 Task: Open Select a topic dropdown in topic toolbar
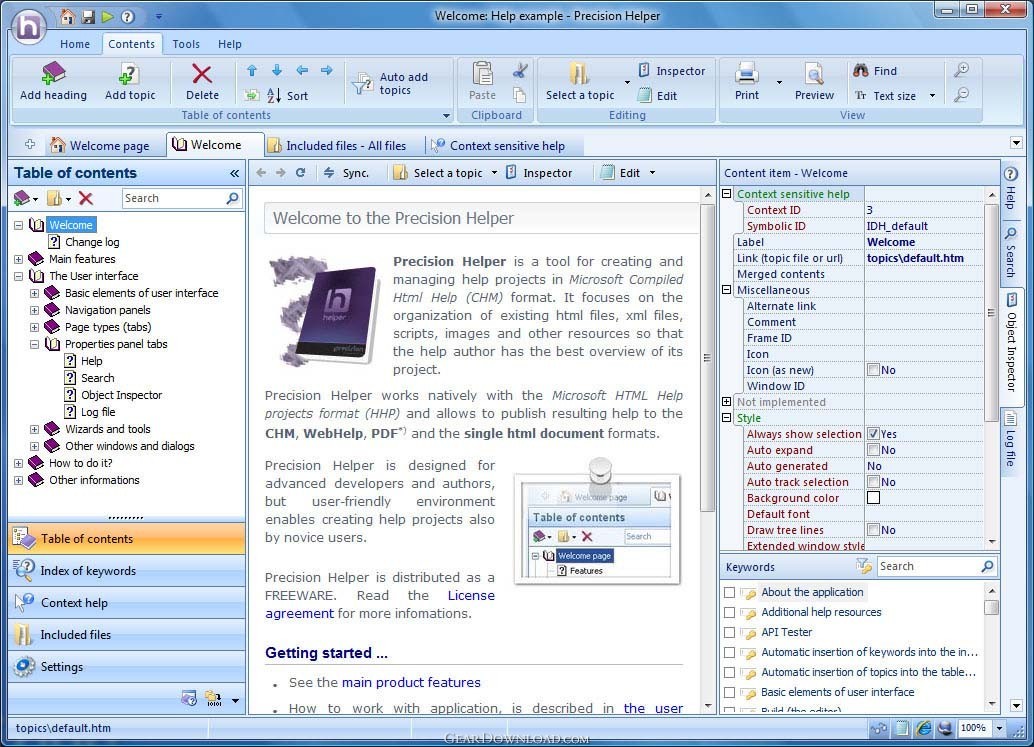click(494, 173)
